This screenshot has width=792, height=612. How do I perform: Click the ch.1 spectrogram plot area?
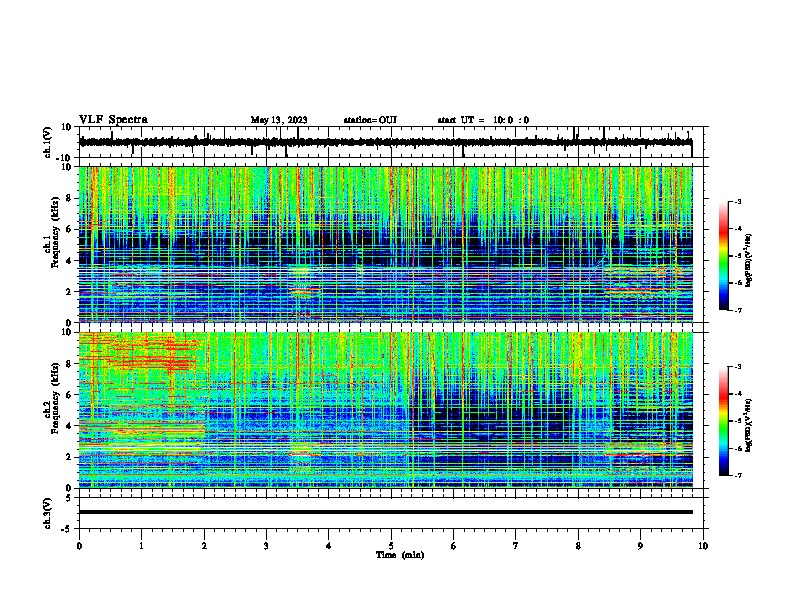(386, 244)
